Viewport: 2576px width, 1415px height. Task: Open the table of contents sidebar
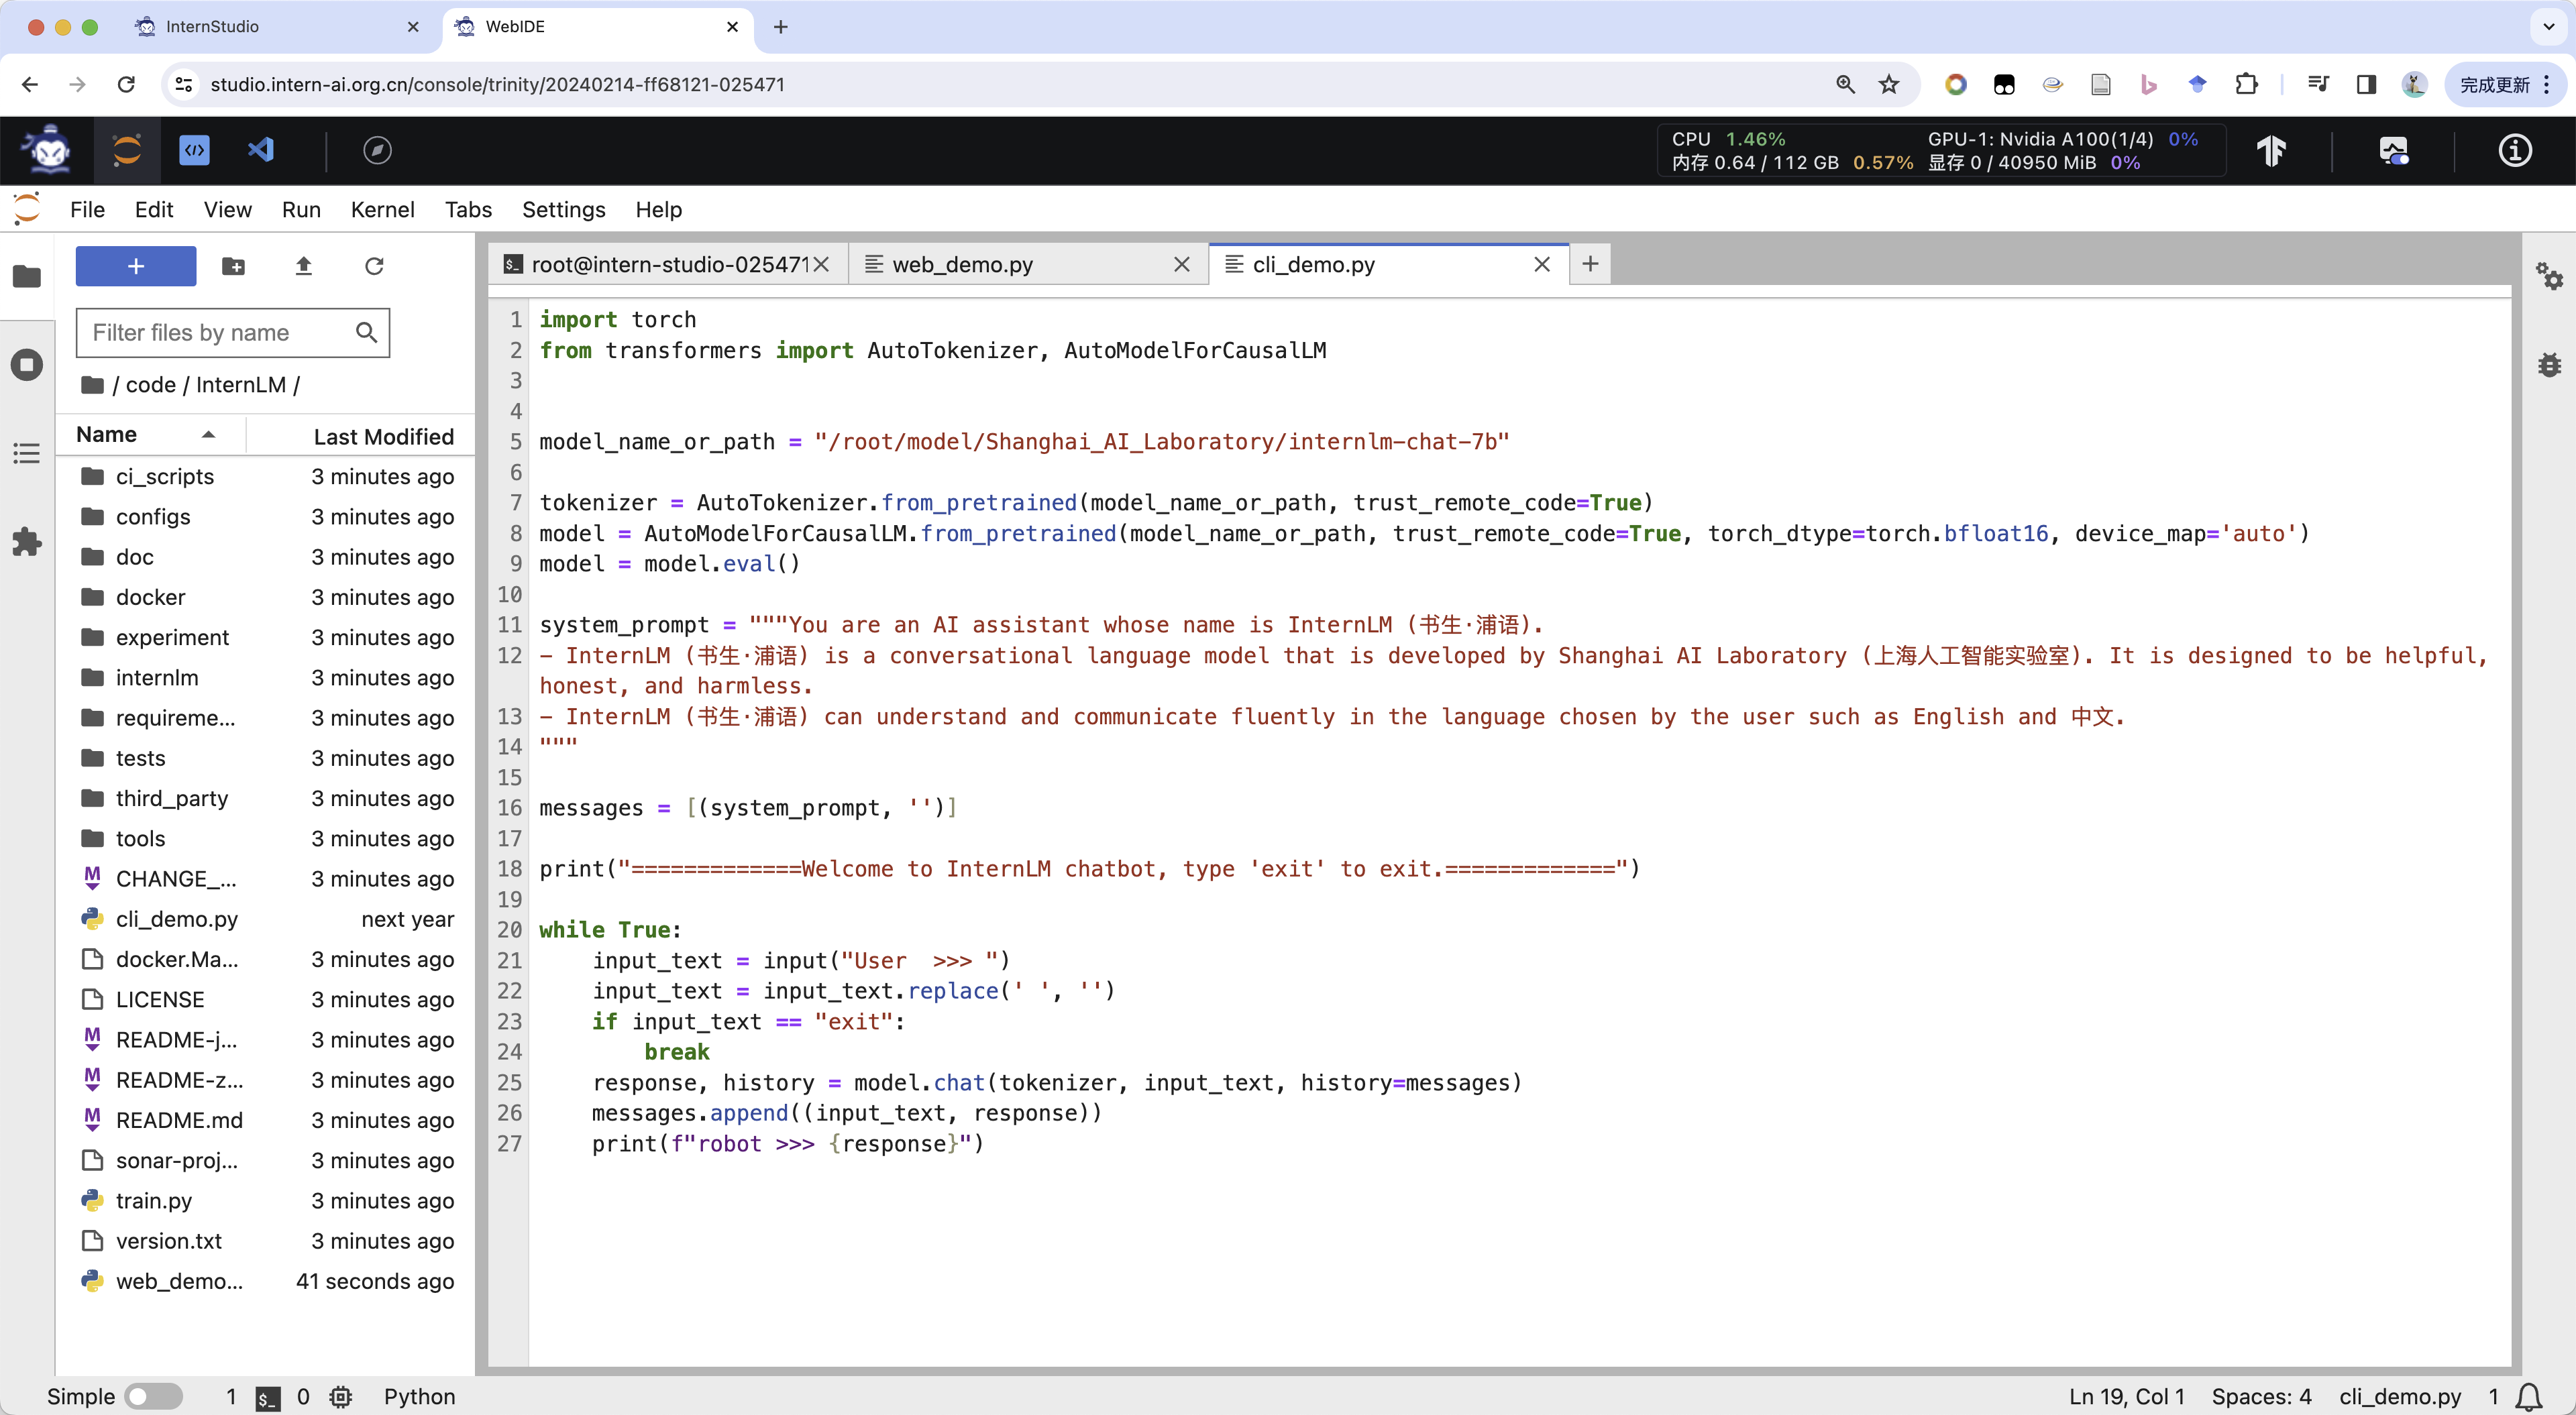[x=27, y=453]
